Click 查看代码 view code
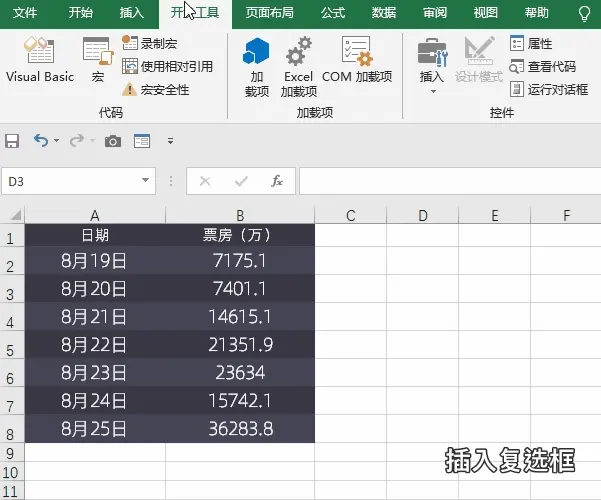This screenshot has height=500, width=601. click(x=543, y=66)
